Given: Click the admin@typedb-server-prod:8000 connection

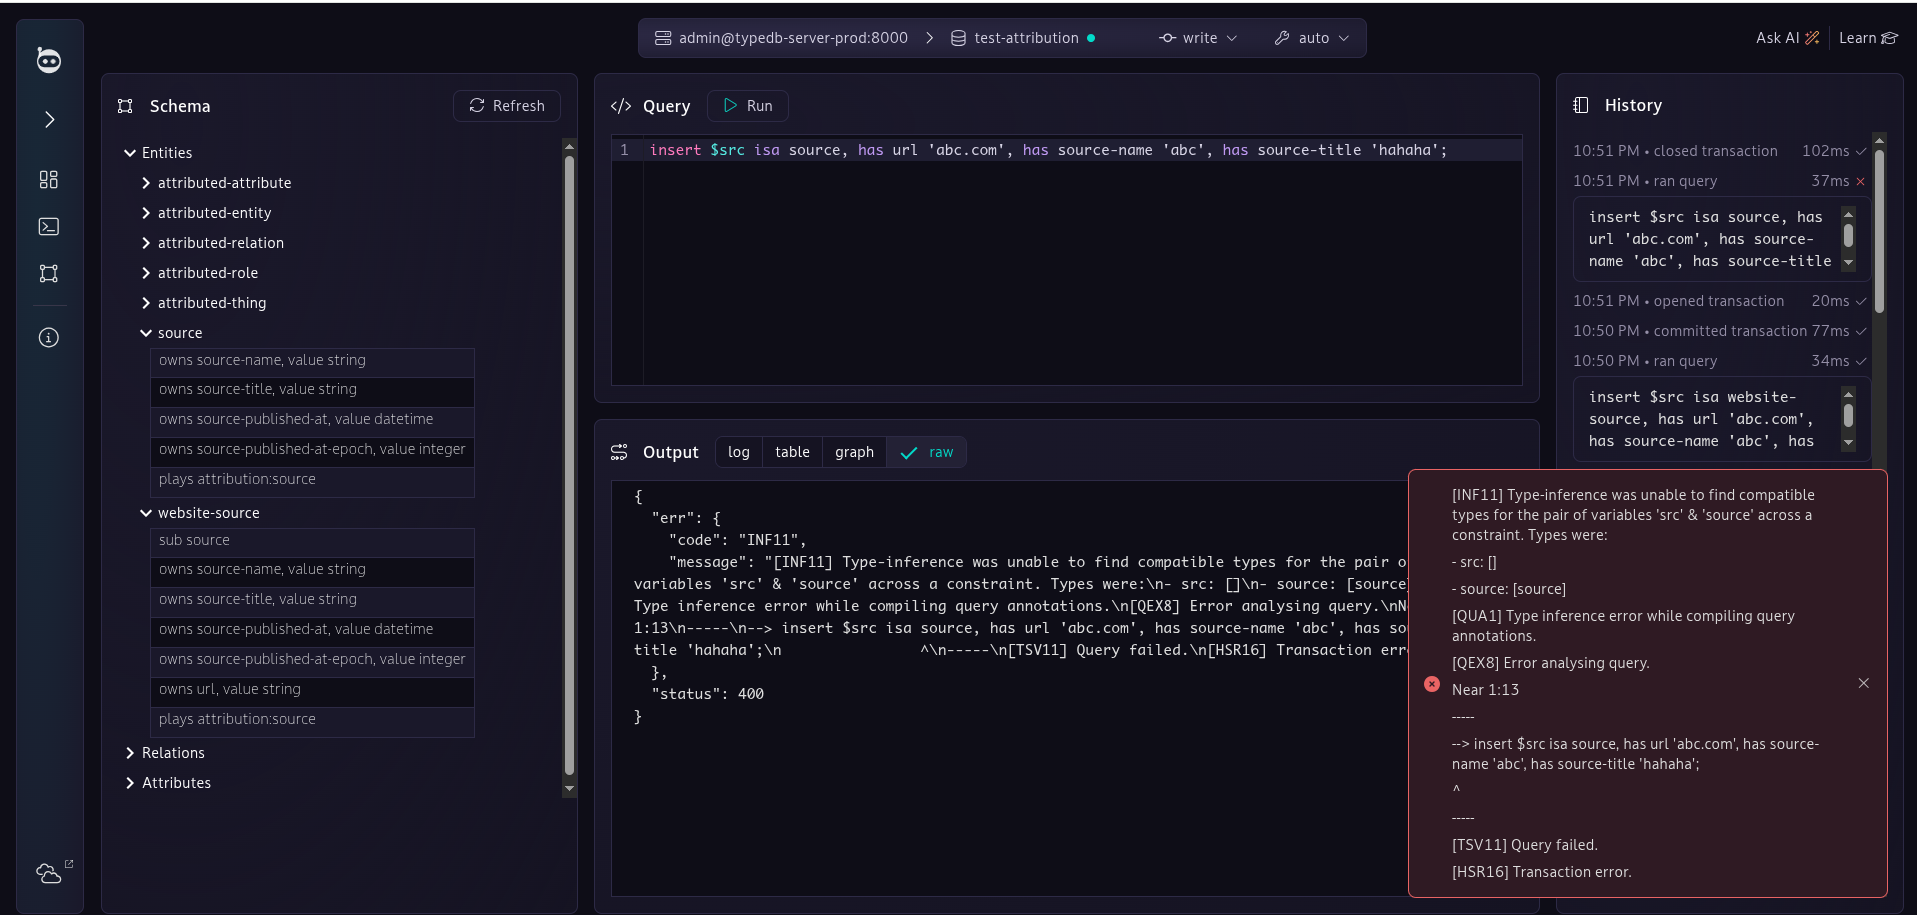Looking at the screenshot, I should (781, 38).
